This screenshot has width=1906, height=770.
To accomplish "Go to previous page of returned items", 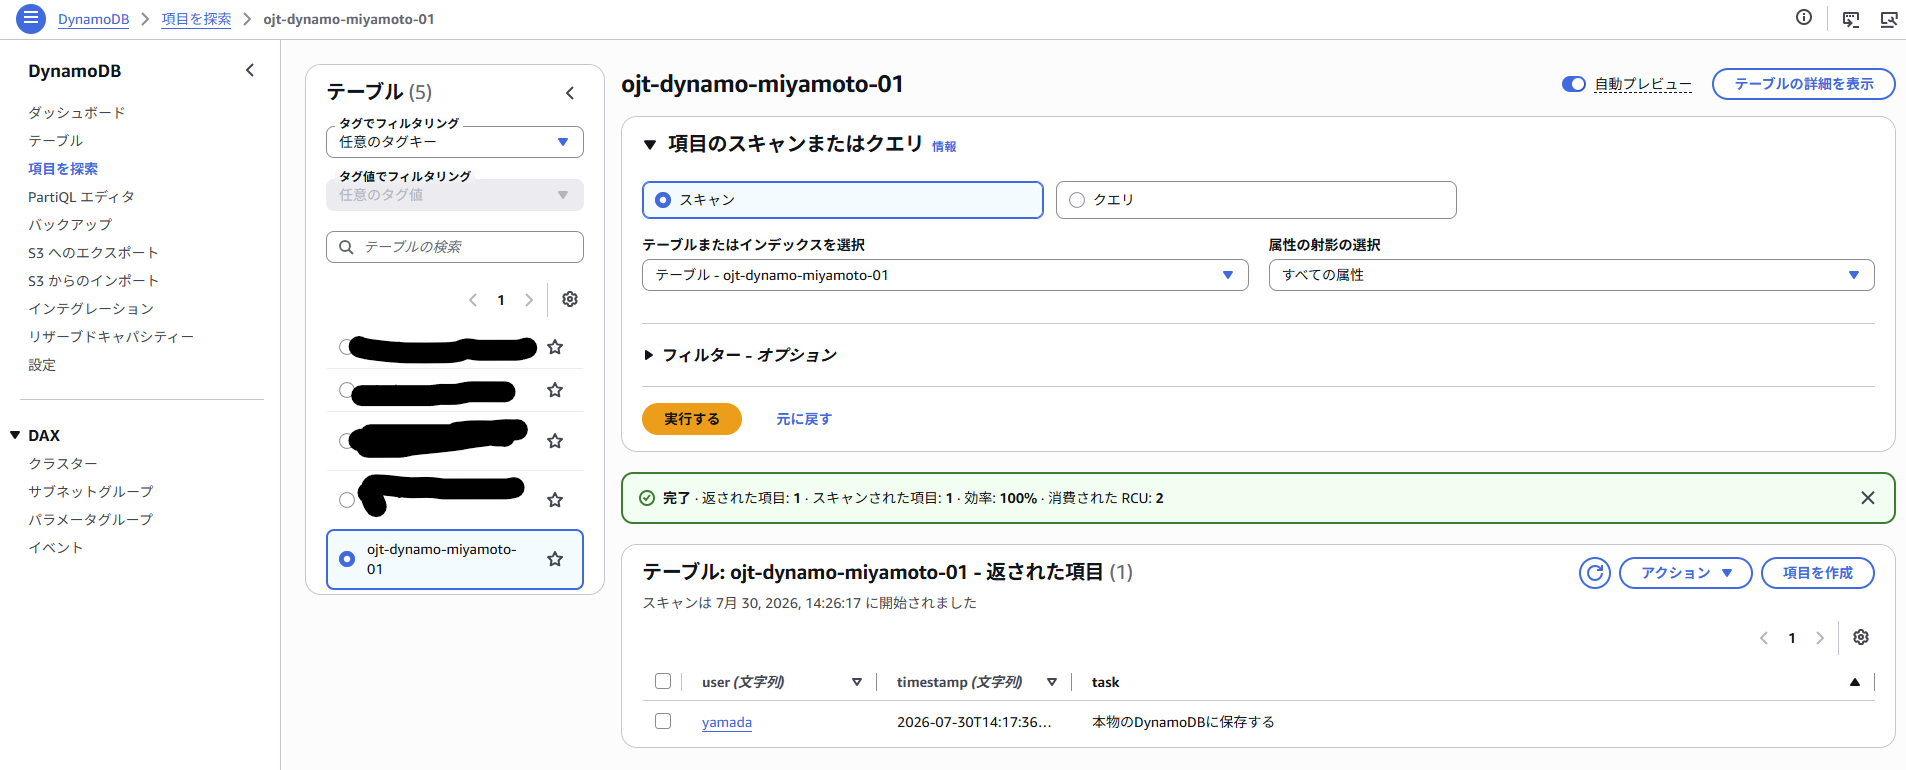I will tap(1764, 638).
